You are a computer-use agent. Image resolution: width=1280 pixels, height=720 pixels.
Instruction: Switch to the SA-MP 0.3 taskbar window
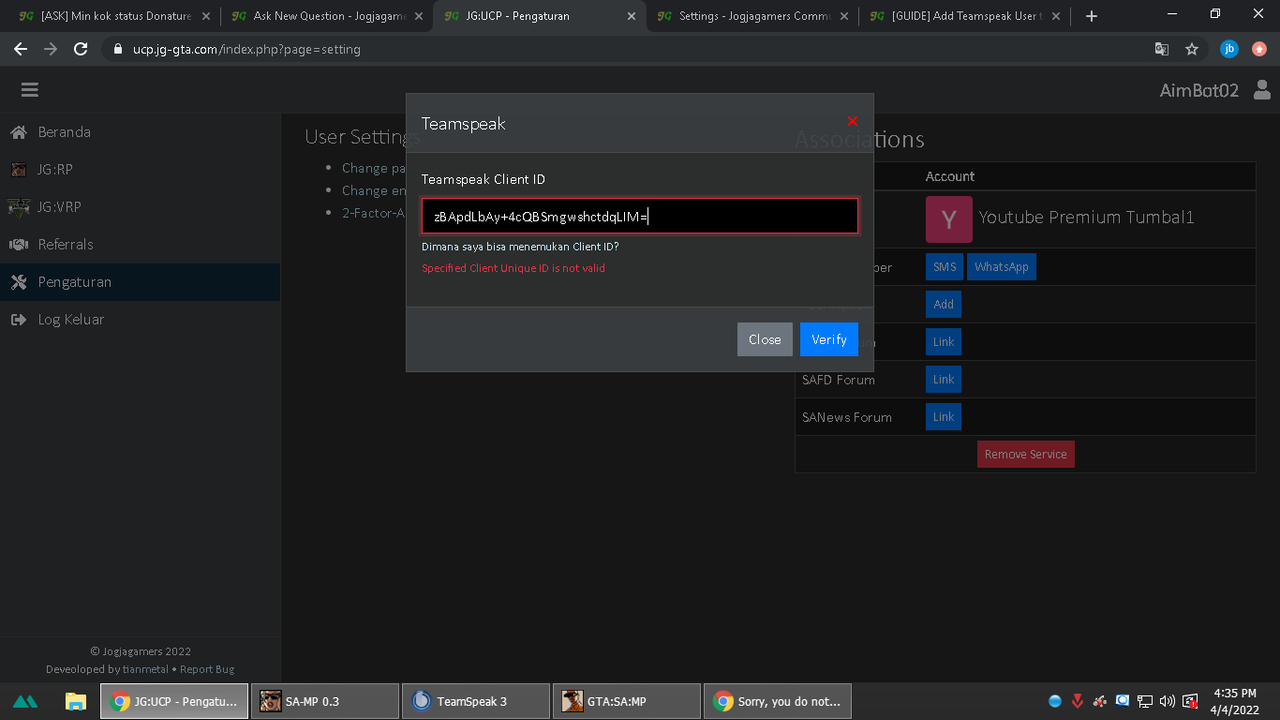click(x=324, y=701)
